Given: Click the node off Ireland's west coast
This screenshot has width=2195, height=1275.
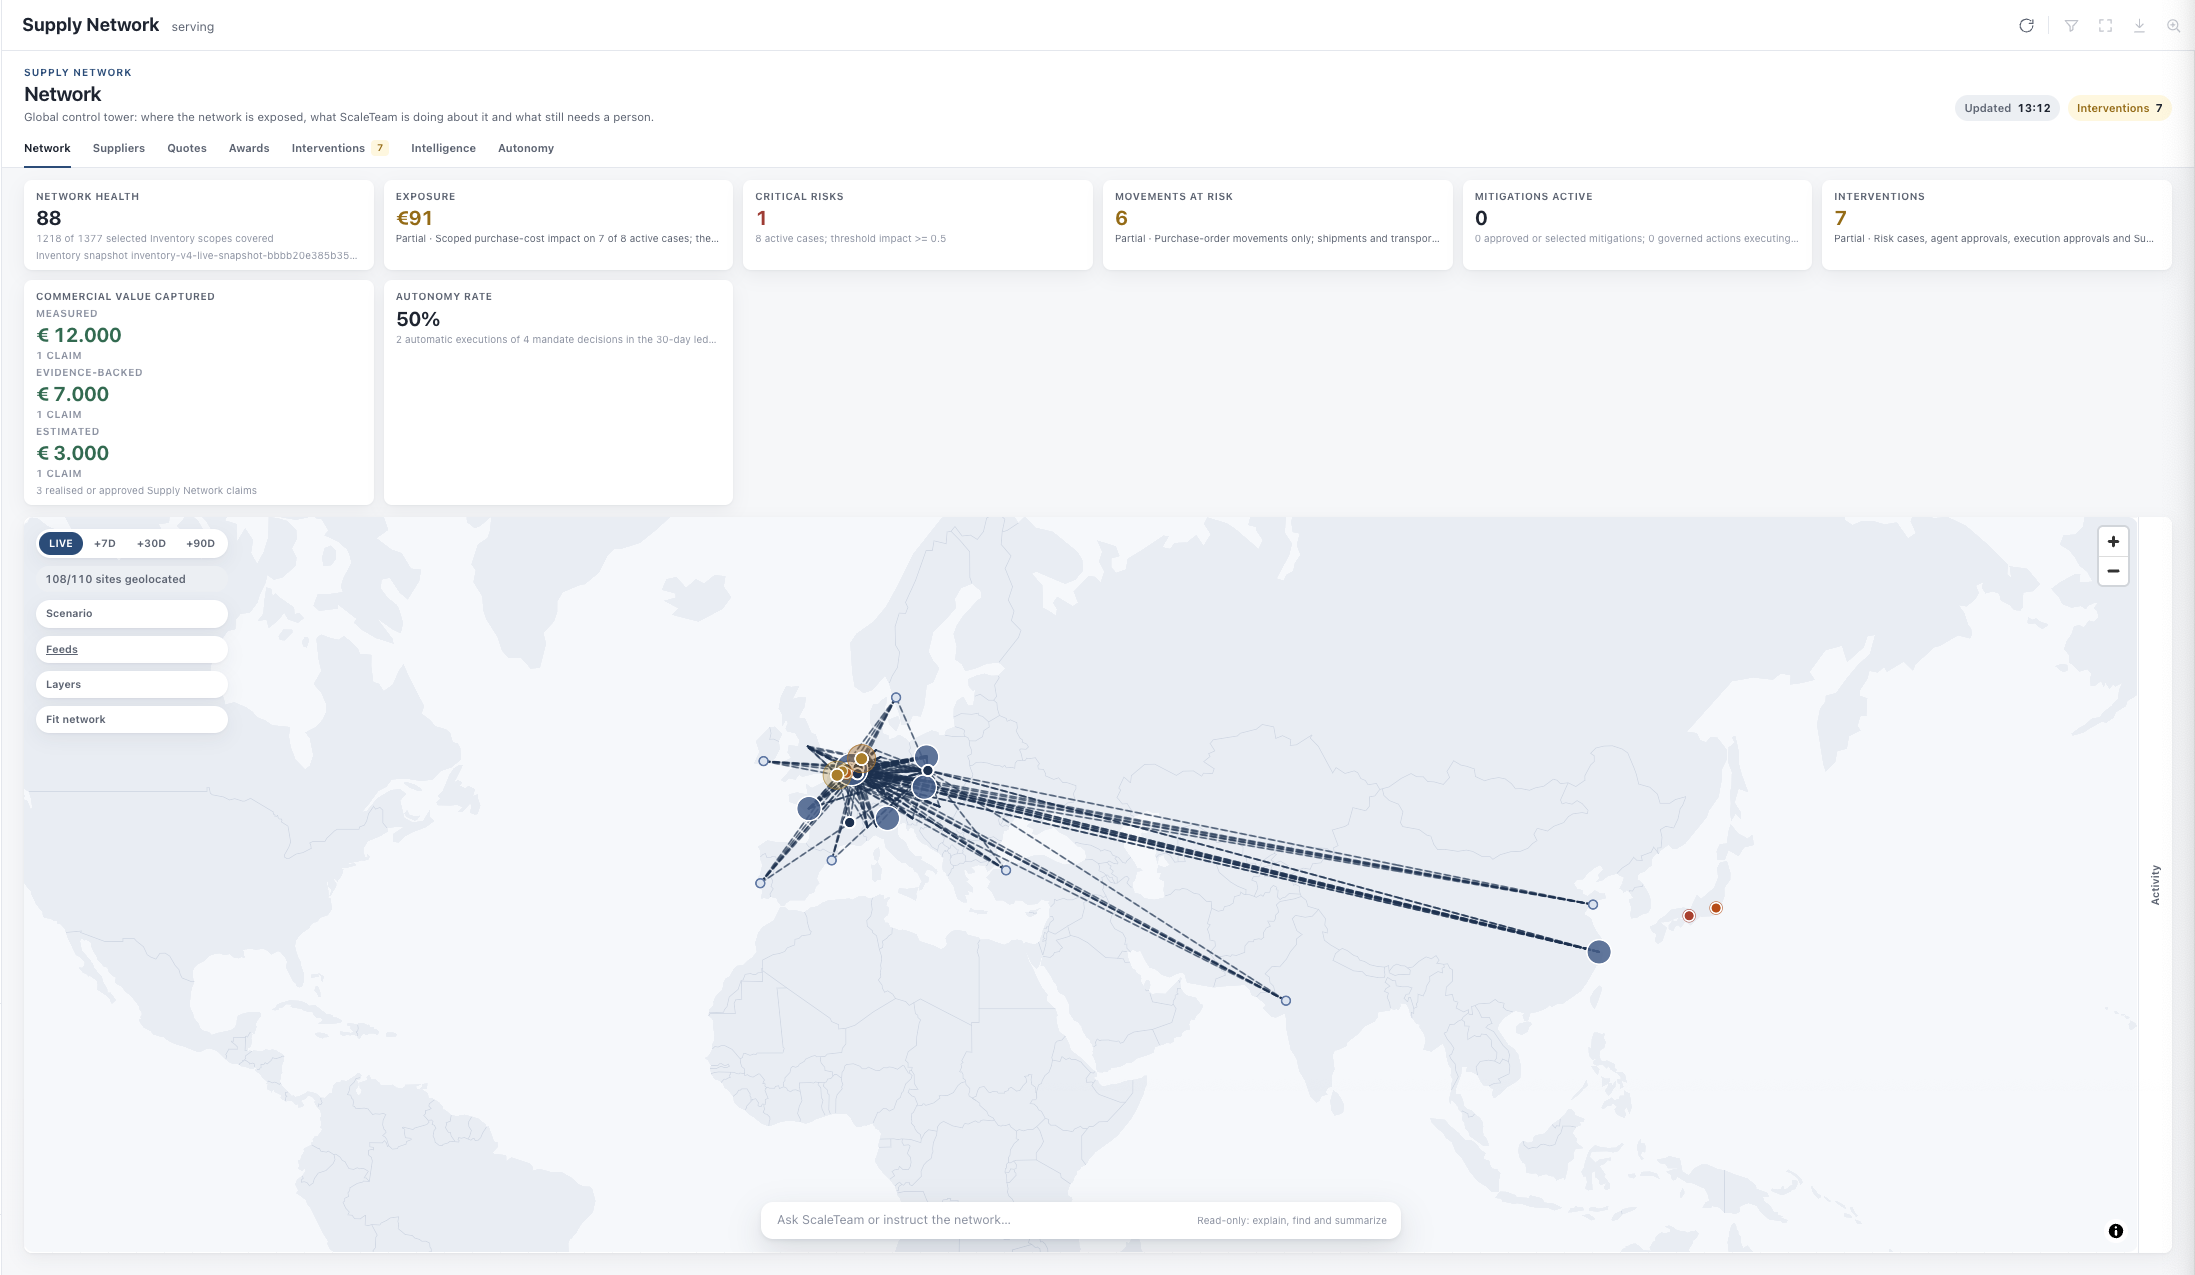Looking at the screenshot, I should pyautogui.click(x=764, y=761).
